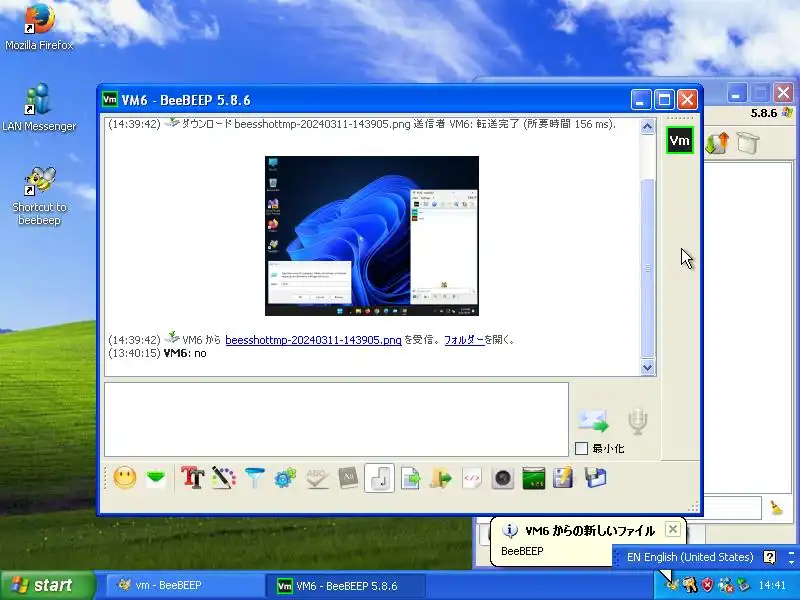Open EN English language bar selector

(690, 557)
